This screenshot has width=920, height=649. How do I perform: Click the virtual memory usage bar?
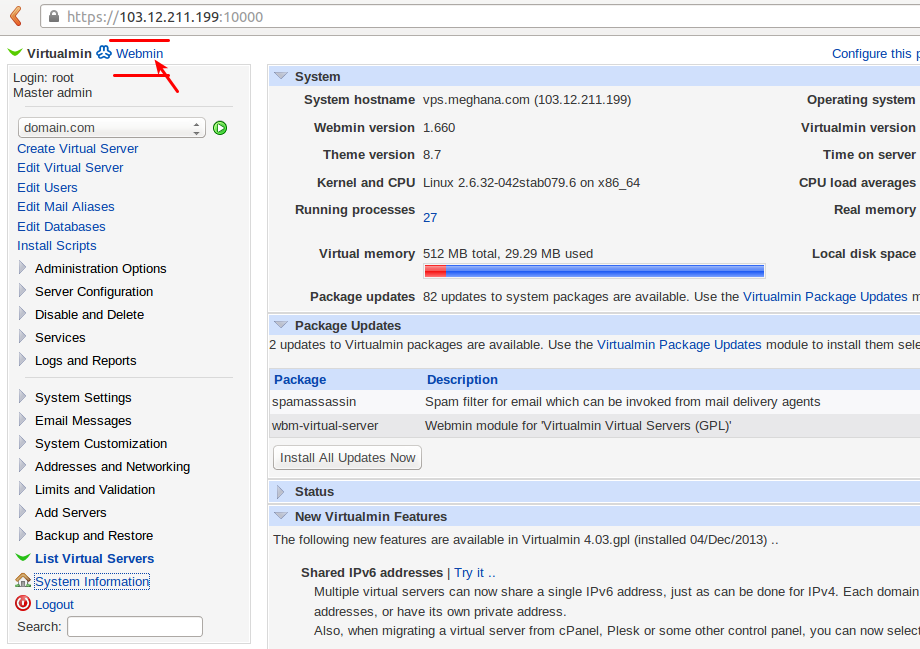pyautogui.click(x=594, y=271)
